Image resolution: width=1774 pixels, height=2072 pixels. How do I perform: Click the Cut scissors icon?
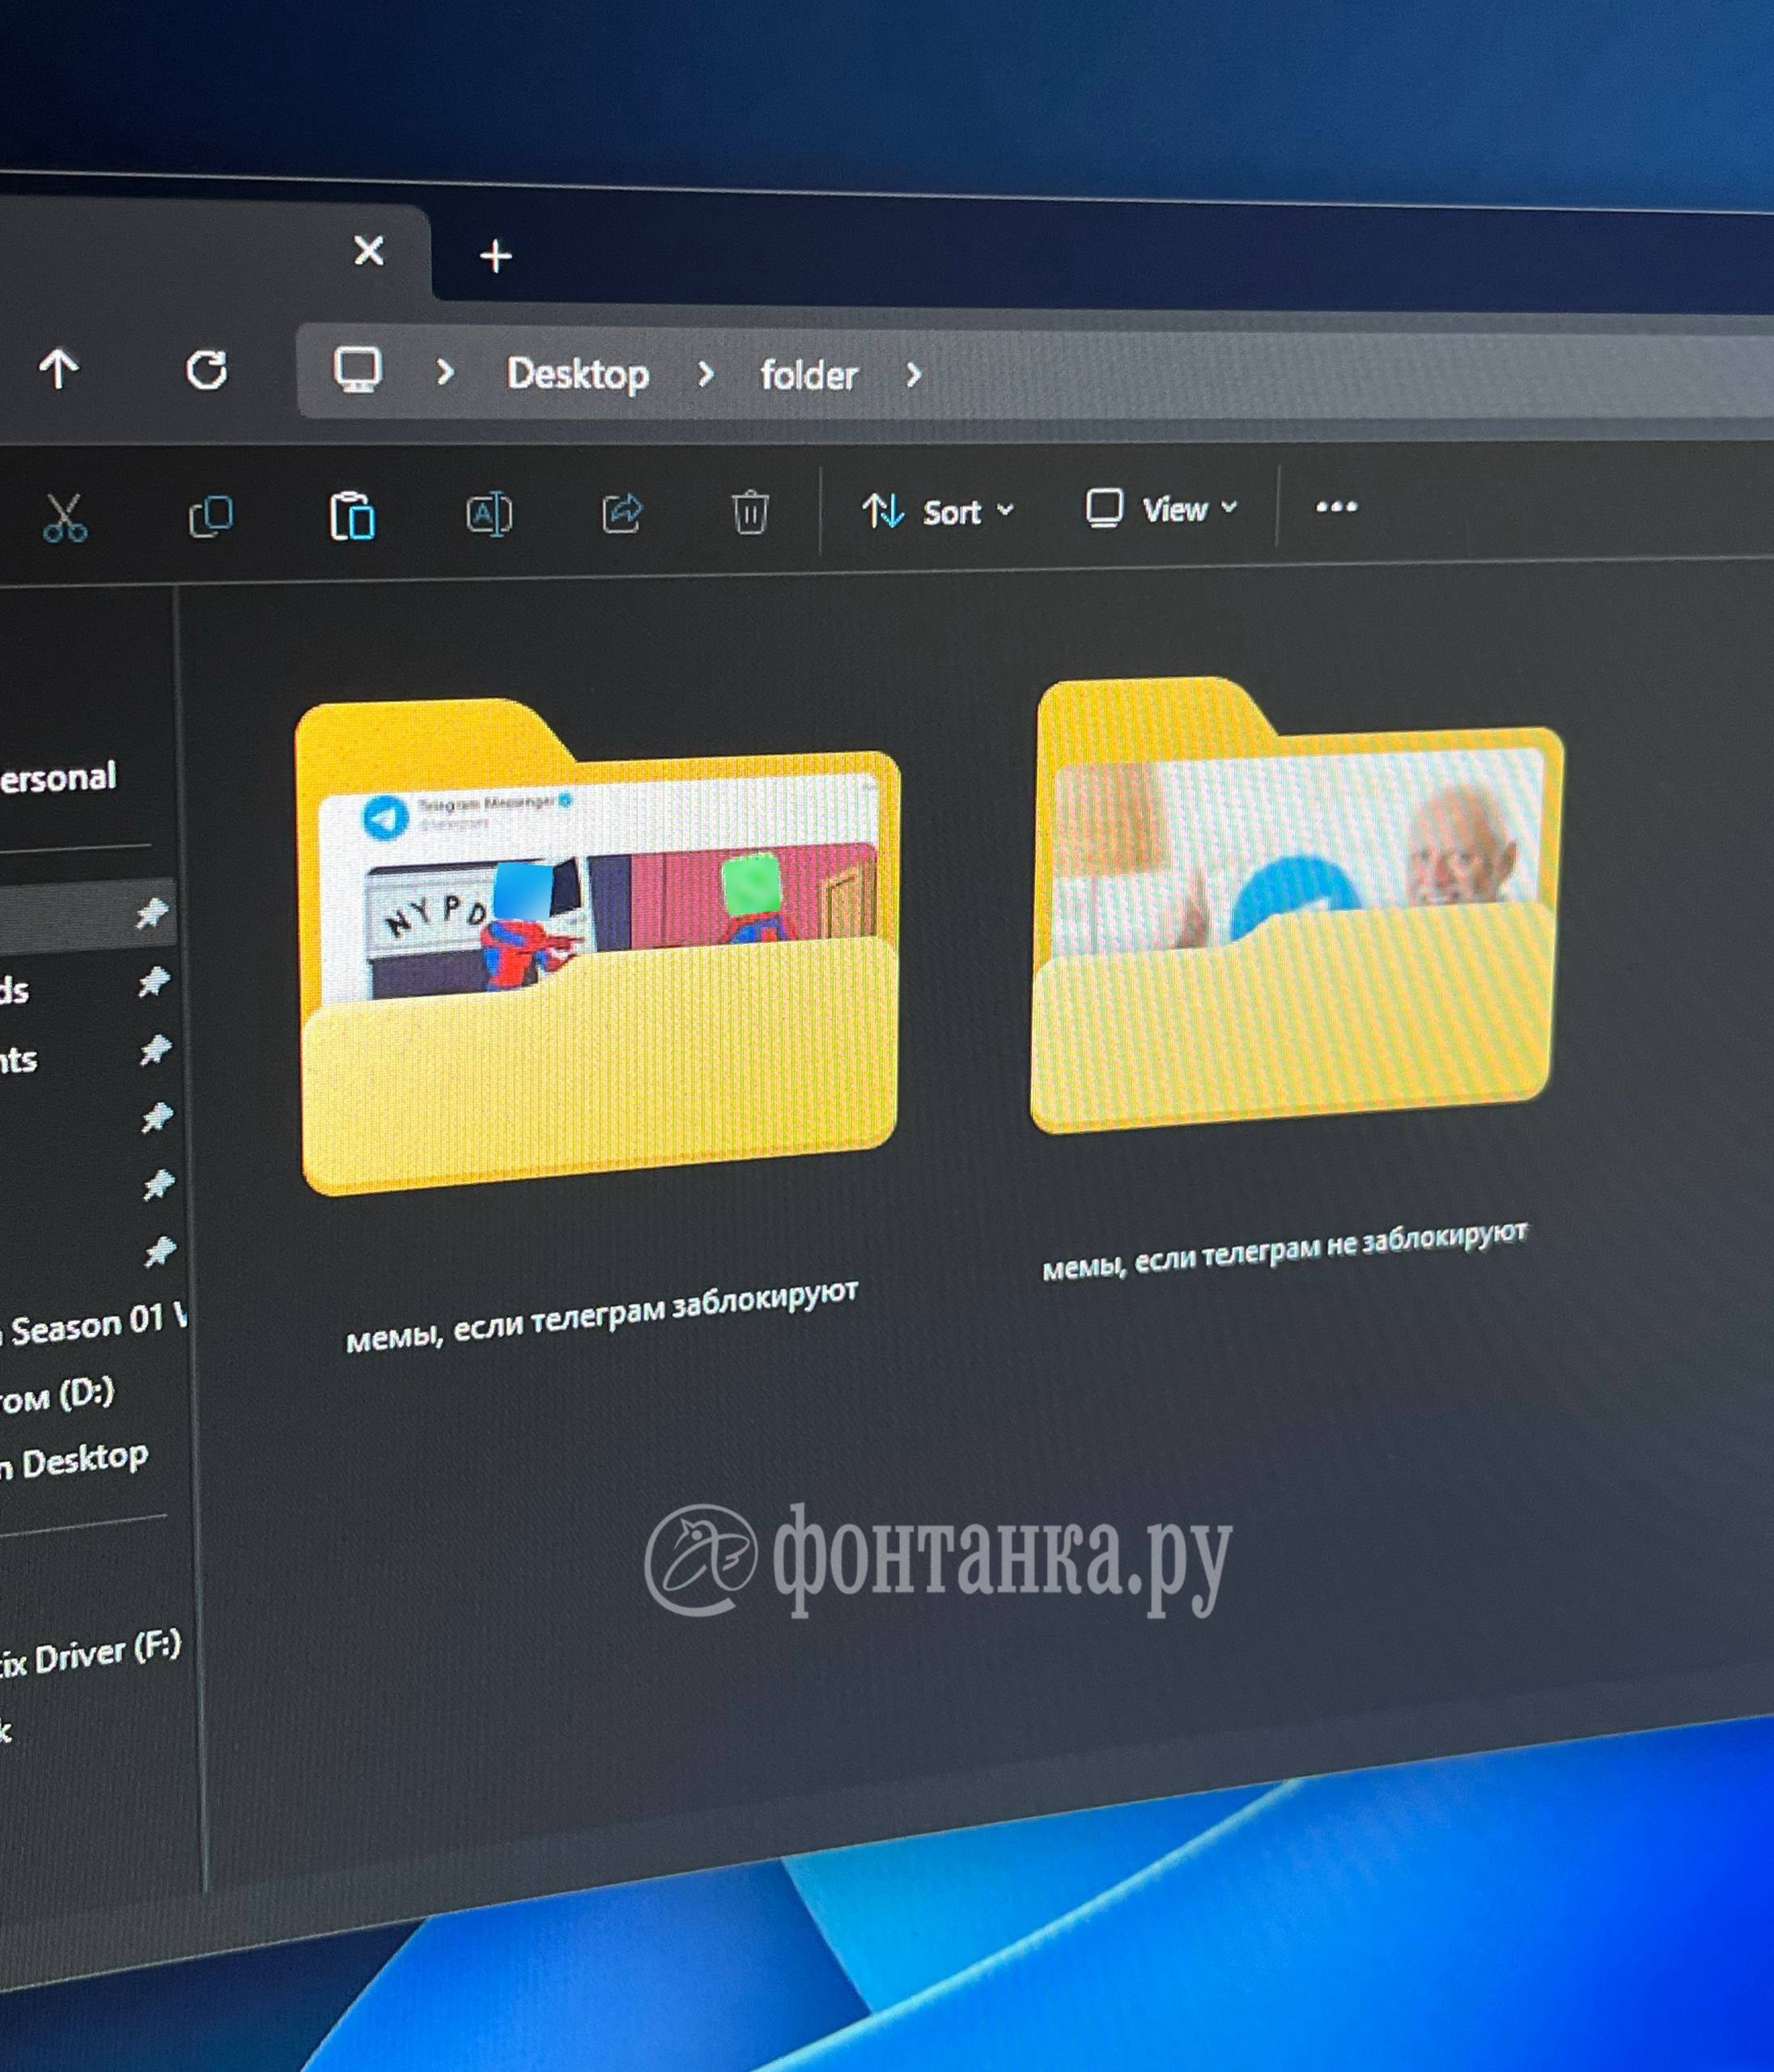click(65, 517)
